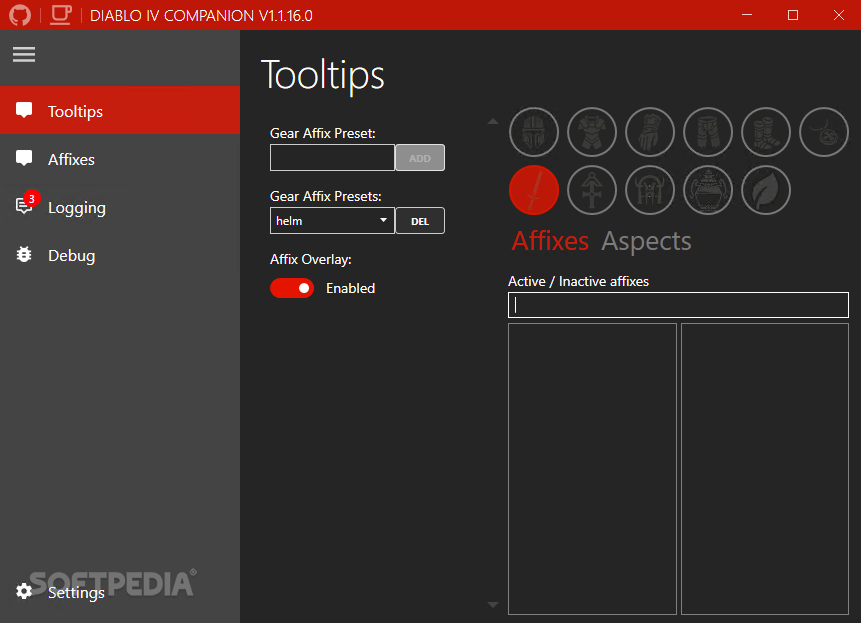Select the amulet gear icon
861x623 pixels.
pos(824,132)
